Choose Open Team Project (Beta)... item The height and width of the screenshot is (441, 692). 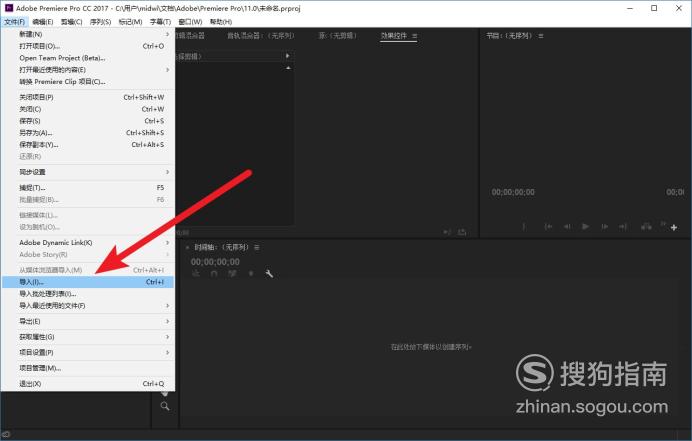(88, 58)
